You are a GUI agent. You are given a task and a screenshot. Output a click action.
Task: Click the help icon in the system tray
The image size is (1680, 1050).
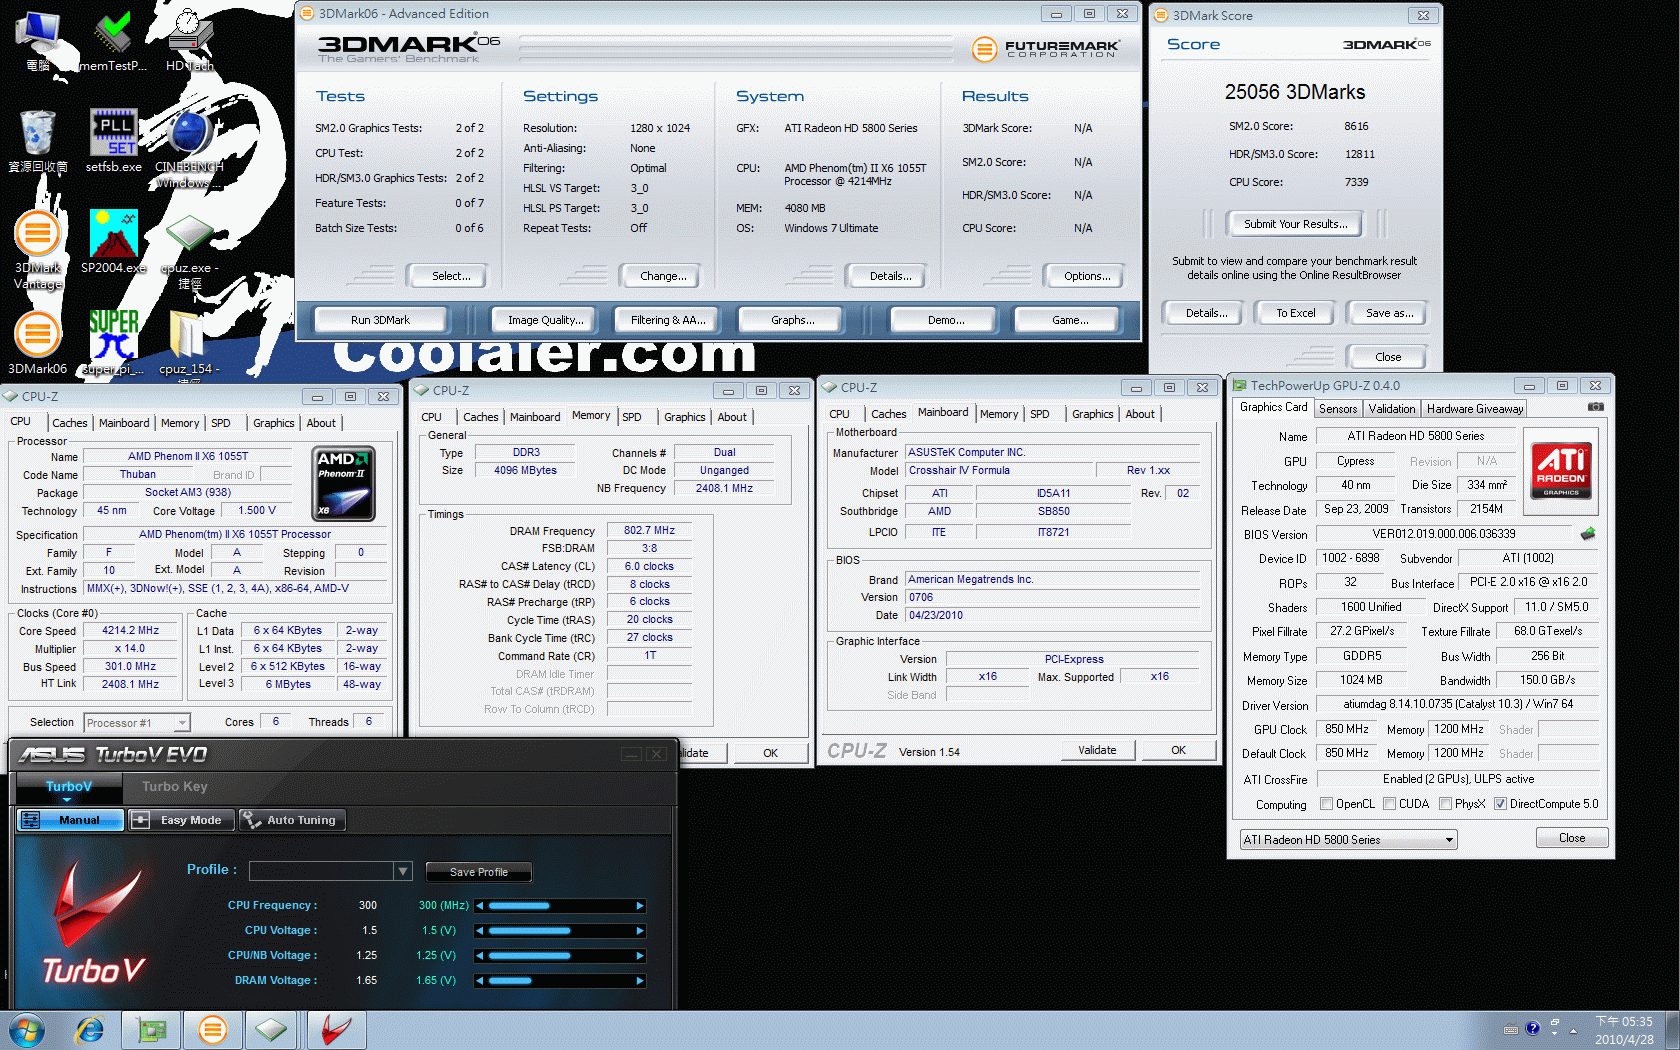tap(1532, 1028)
